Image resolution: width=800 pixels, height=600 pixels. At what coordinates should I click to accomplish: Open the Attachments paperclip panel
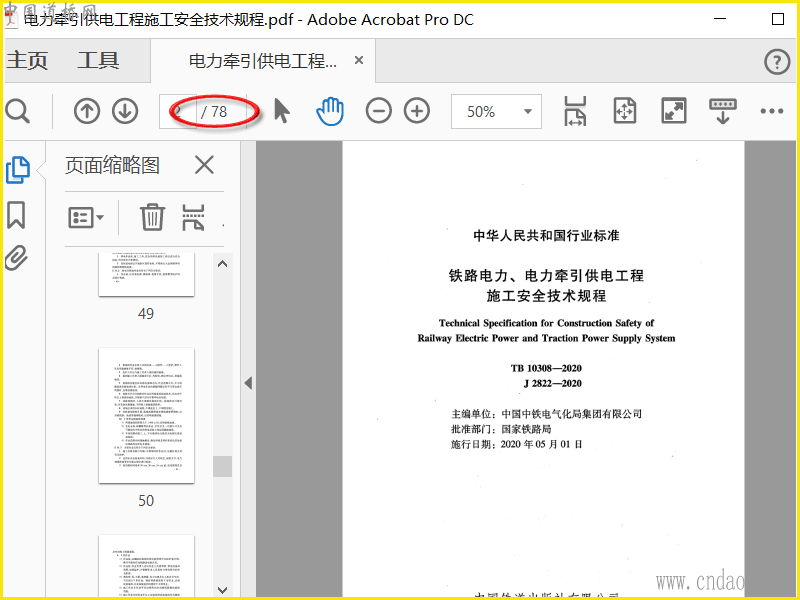click(x=16, y=258)
